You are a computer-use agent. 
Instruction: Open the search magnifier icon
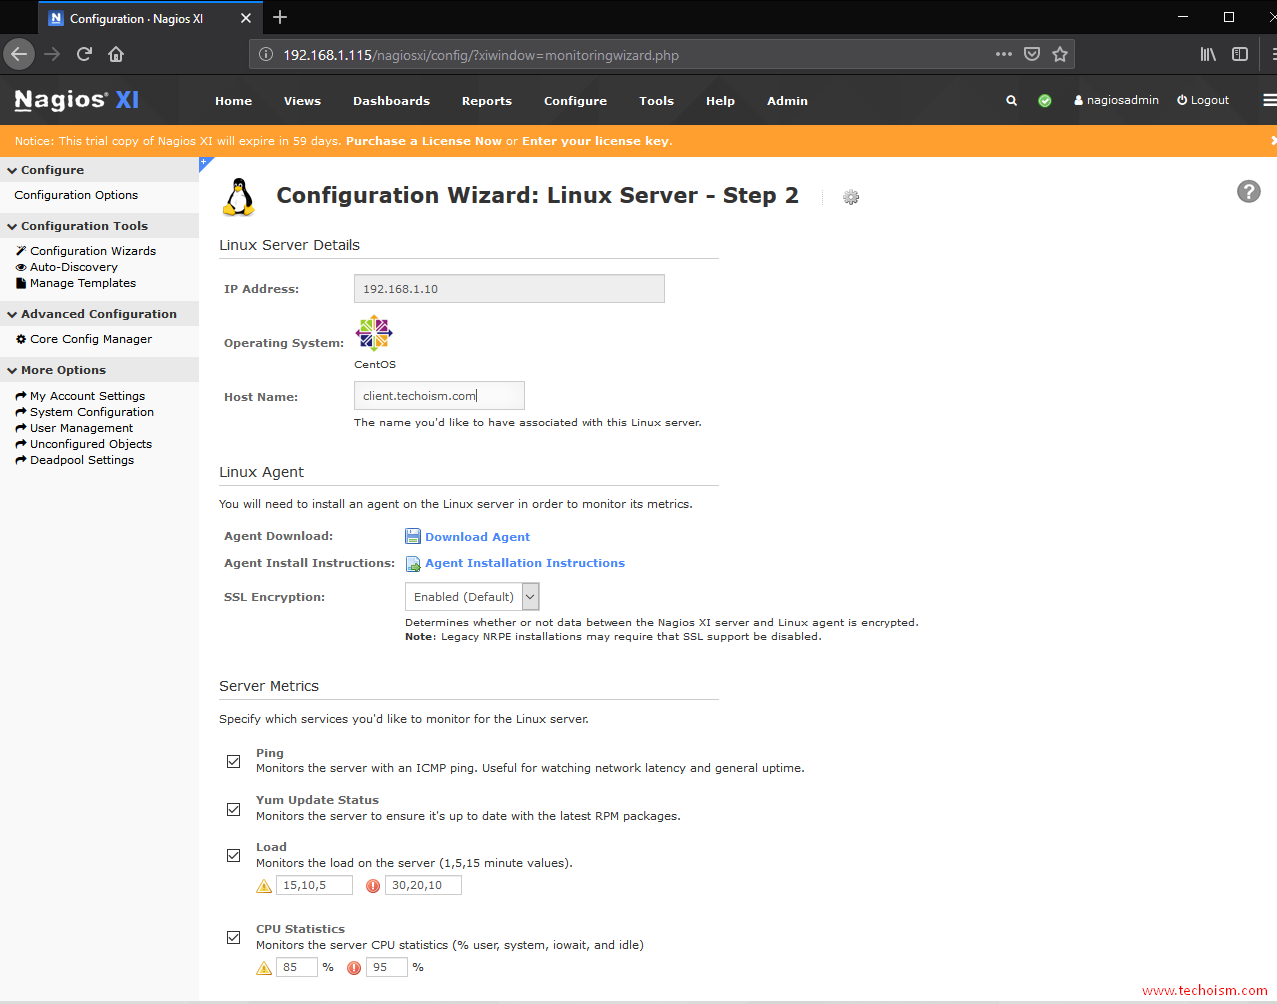tap(1011, 101)
